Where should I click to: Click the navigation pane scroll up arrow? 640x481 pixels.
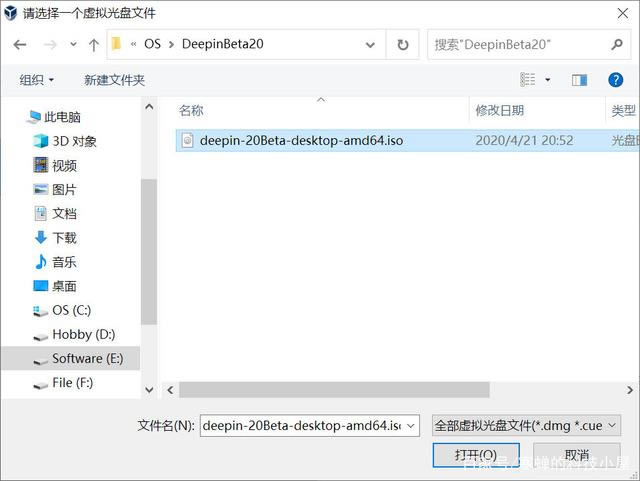click(x=149, y=107)
